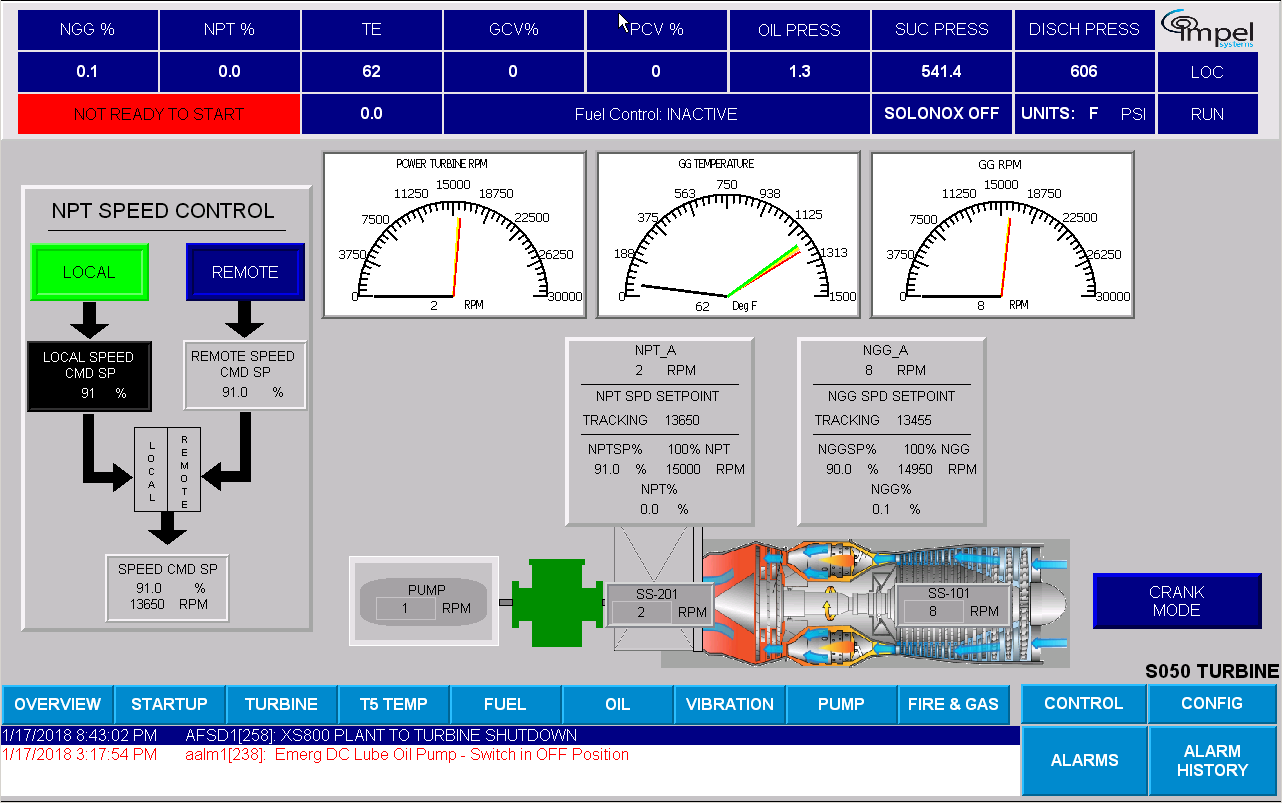Click the Impel Systems logo
This screenshot has height=803, width=1282.
1207,30
